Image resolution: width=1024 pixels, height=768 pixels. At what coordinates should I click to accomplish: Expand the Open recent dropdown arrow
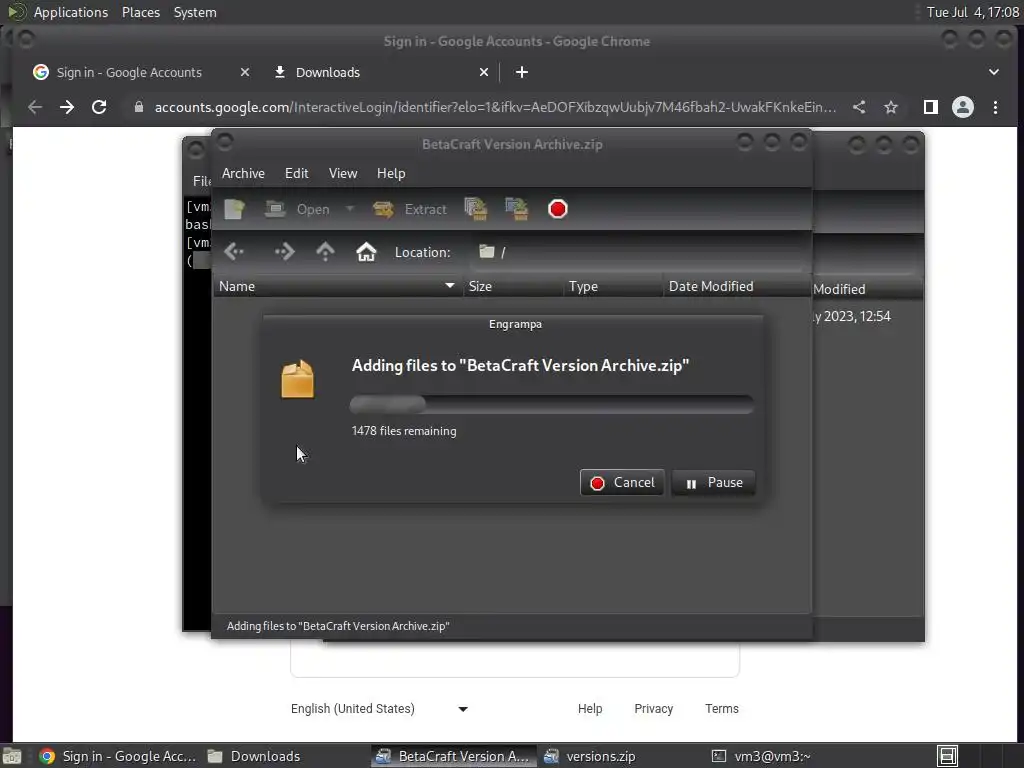350,209
